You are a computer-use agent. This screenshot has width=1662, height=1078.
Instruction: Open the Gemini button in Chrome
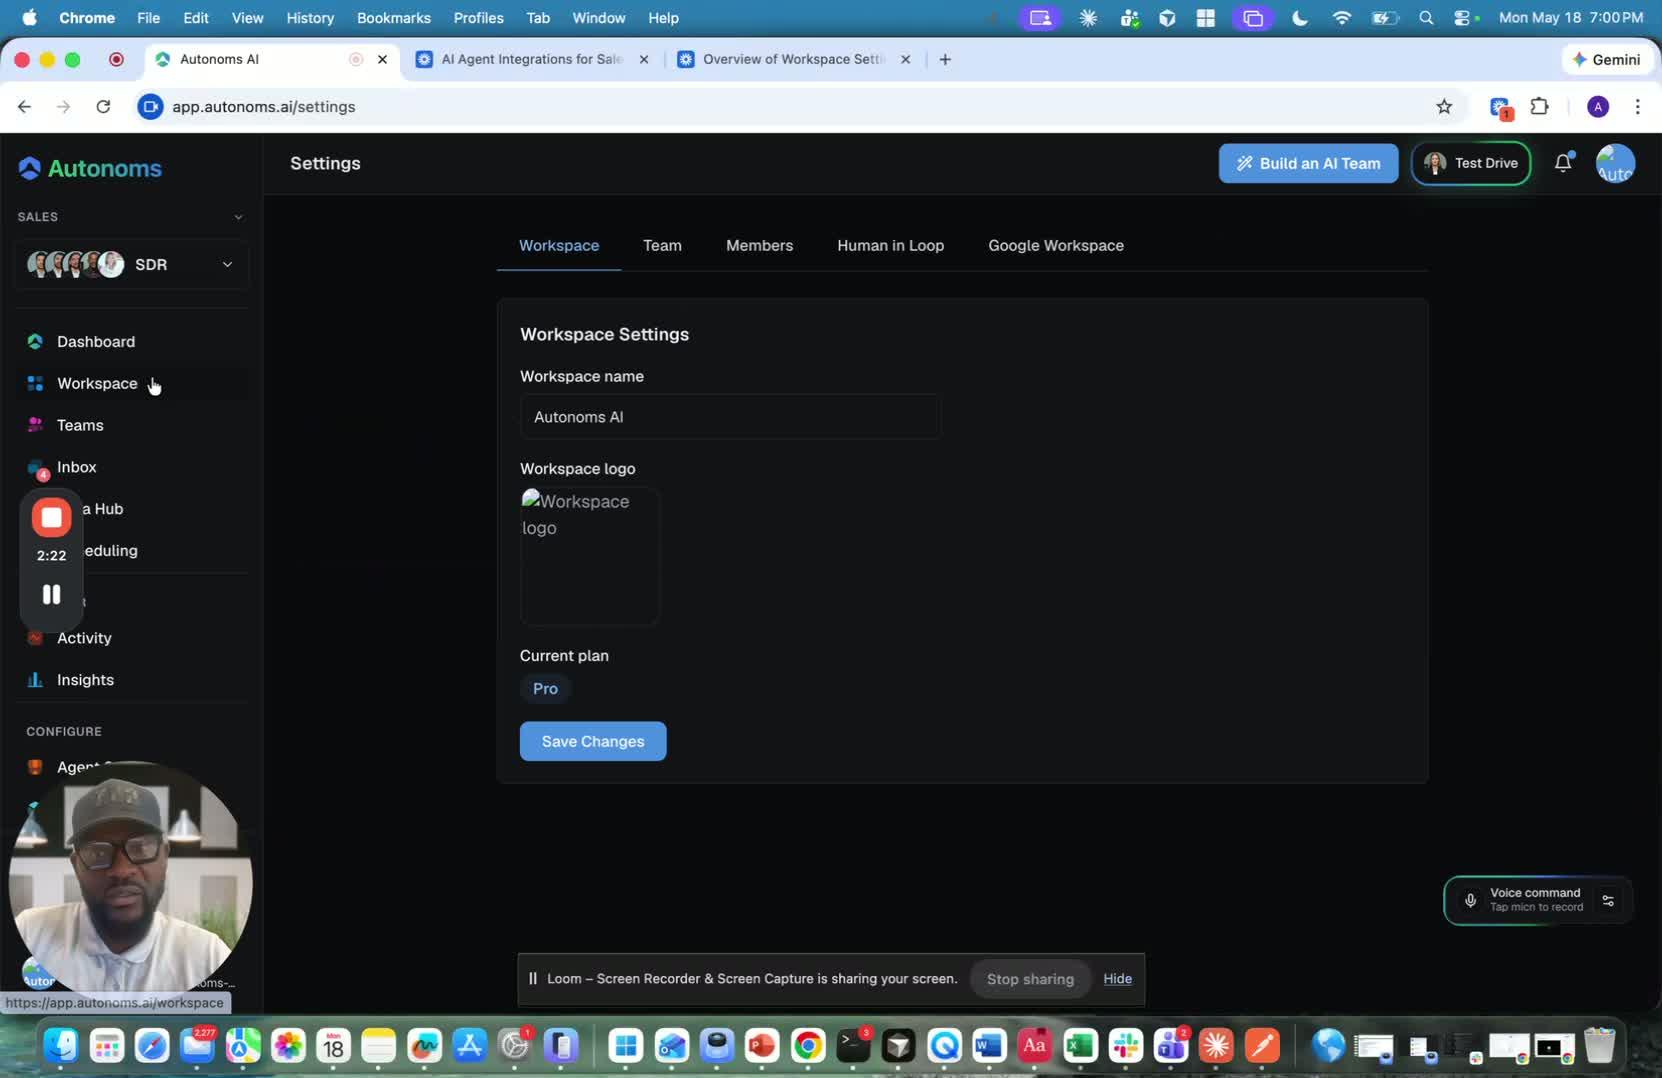click(x=1606, y=59)
